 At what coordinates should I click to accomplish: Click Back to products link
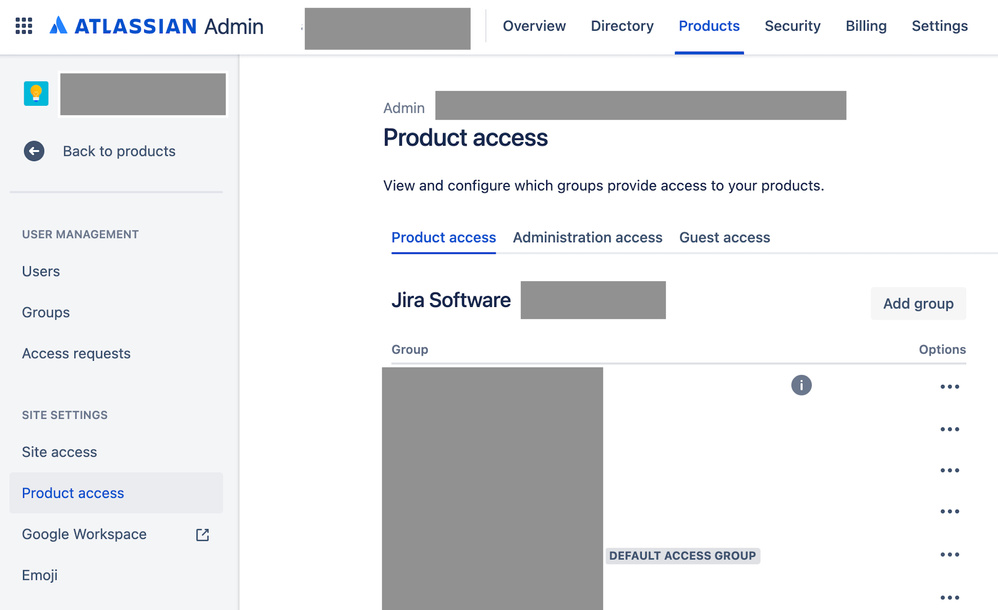[119, 151]
